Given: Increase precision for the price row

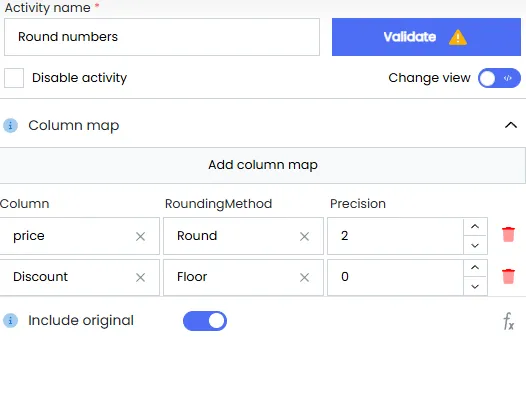Looking at the screenshot, I should [475, 227].
